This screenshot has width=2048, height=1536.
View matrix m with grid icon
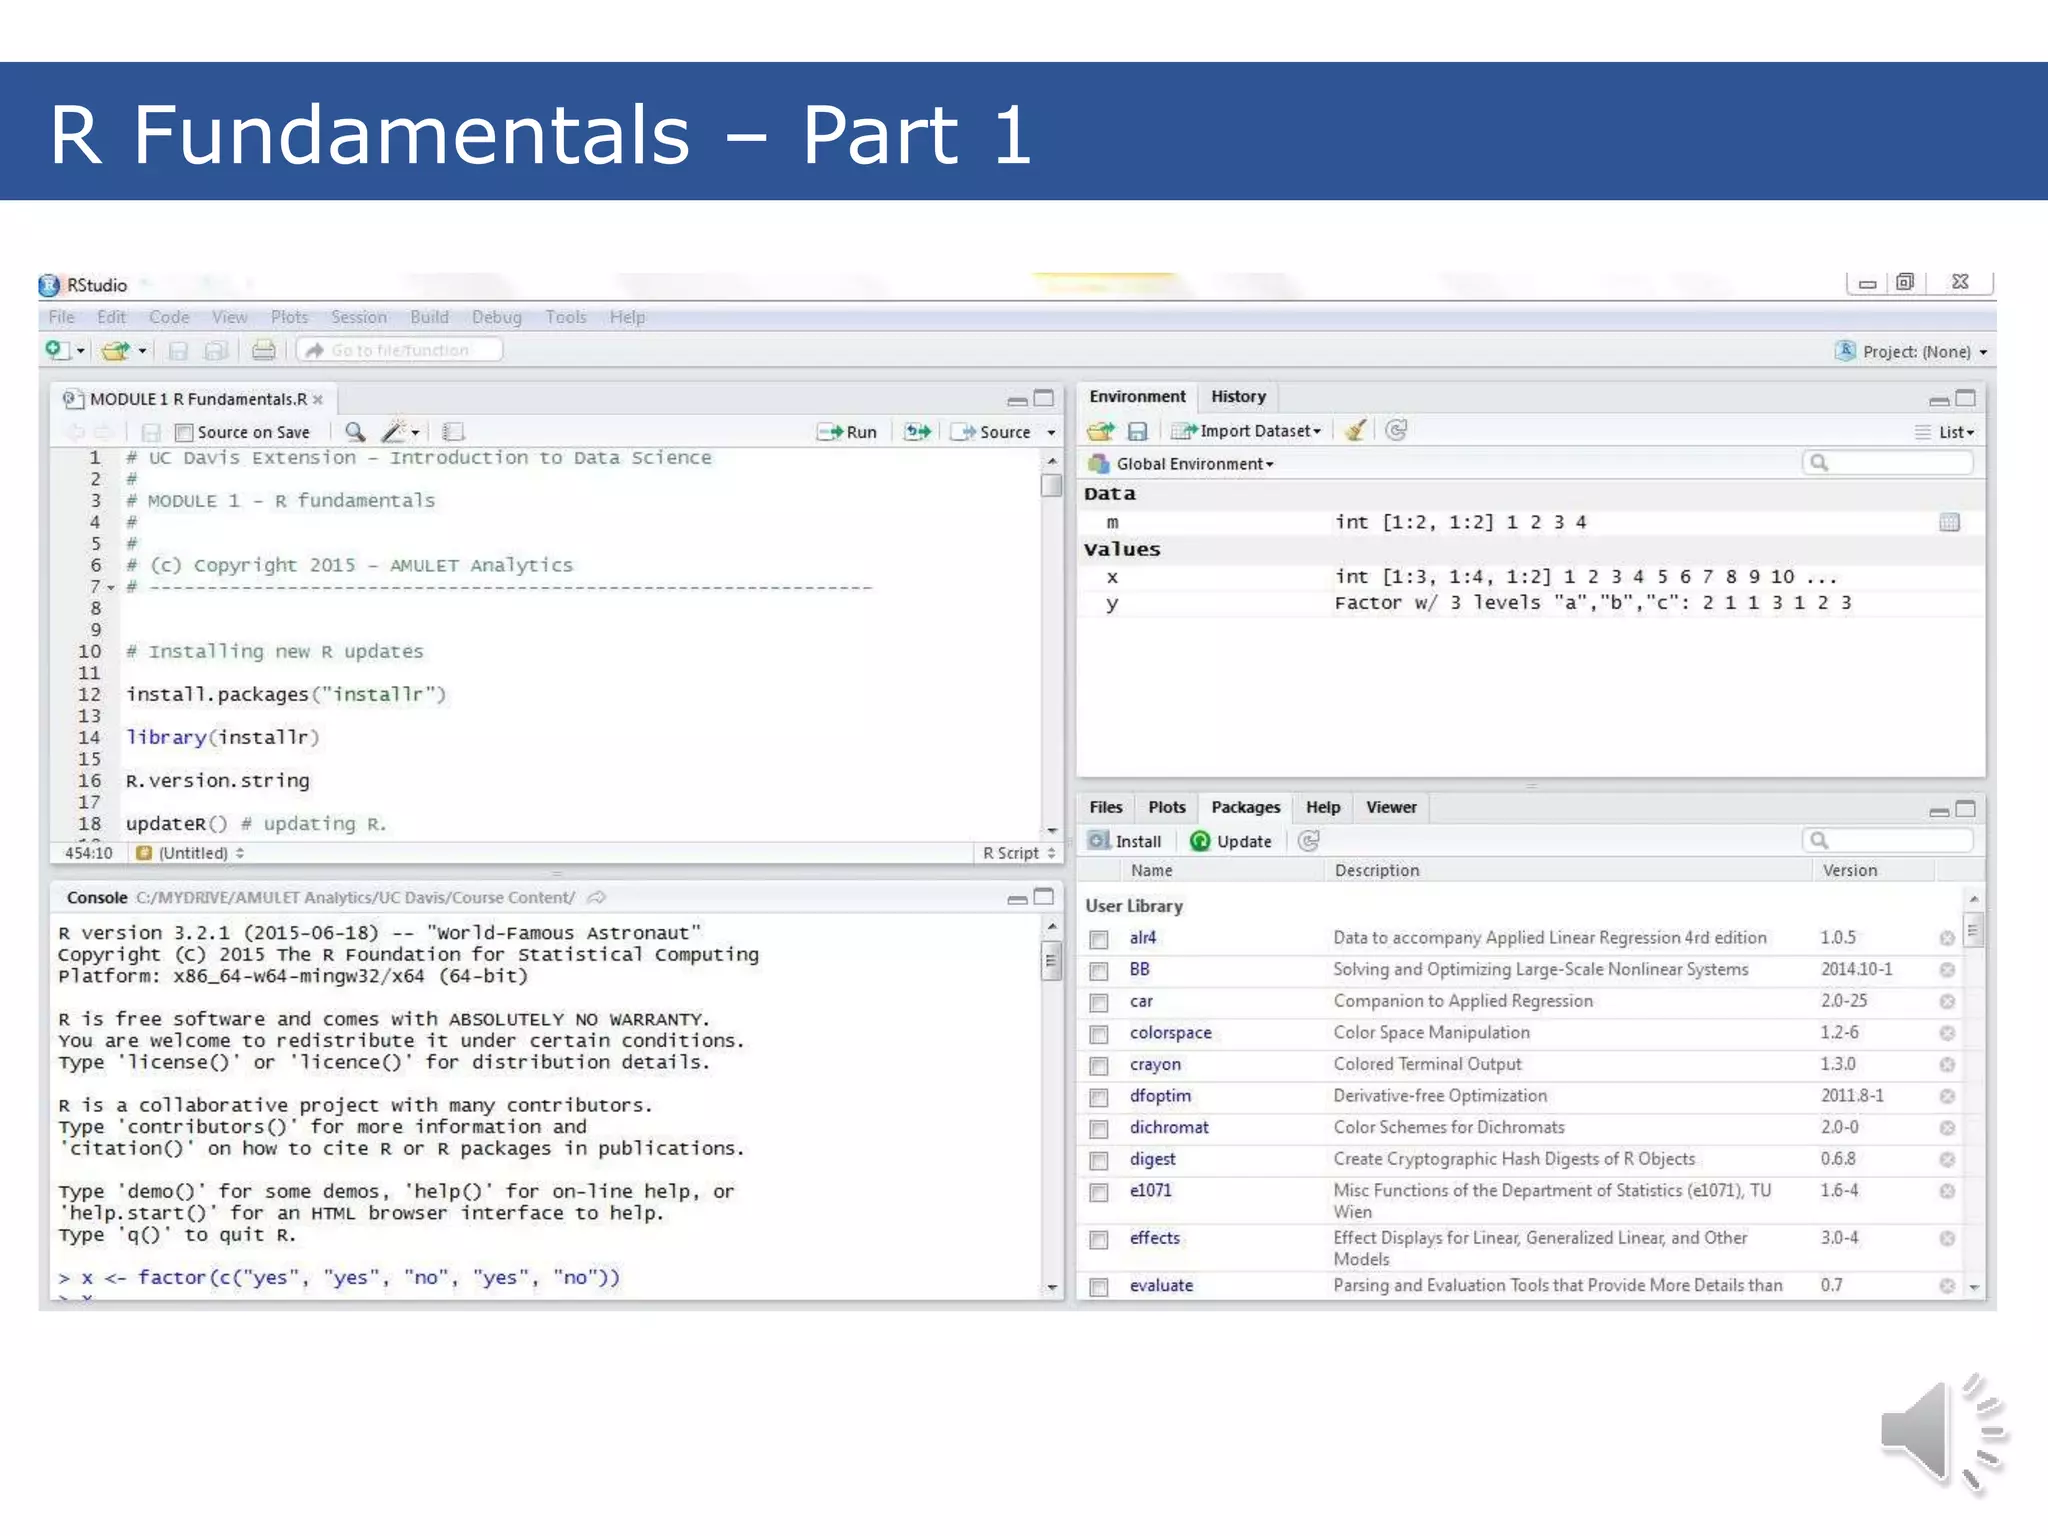tap(1949, 522)
